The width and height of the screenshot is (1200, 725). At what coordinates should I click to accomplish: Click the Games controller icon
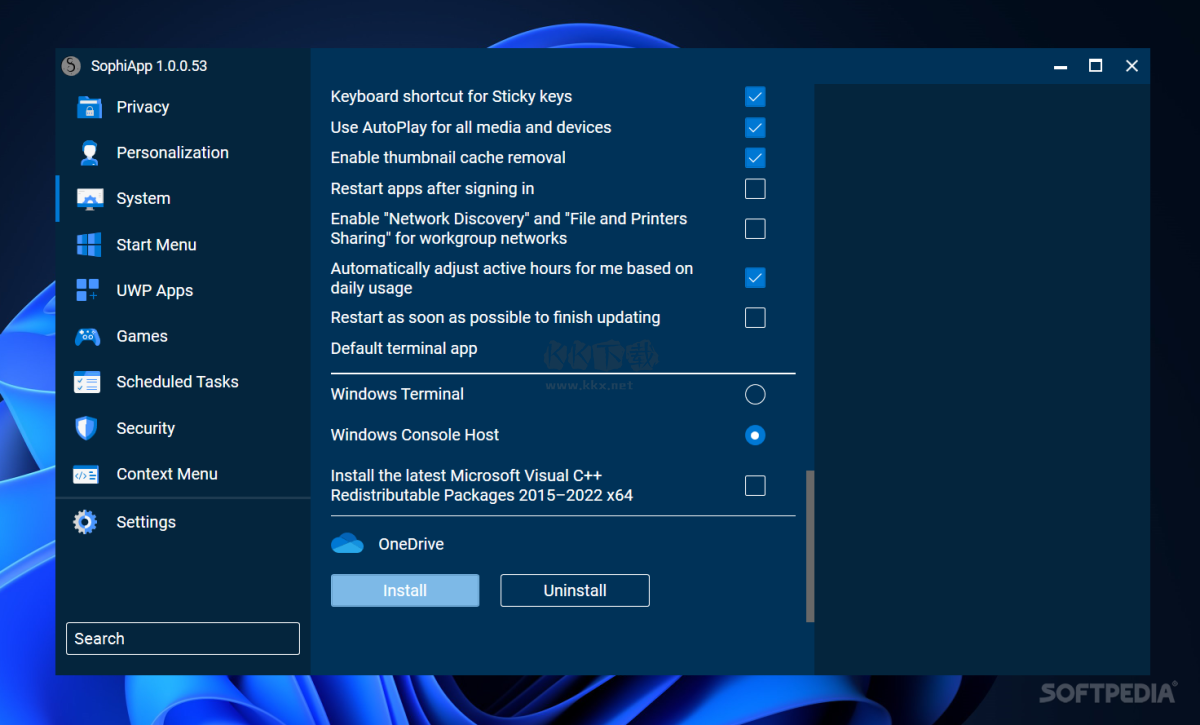[x=88, y=337]
